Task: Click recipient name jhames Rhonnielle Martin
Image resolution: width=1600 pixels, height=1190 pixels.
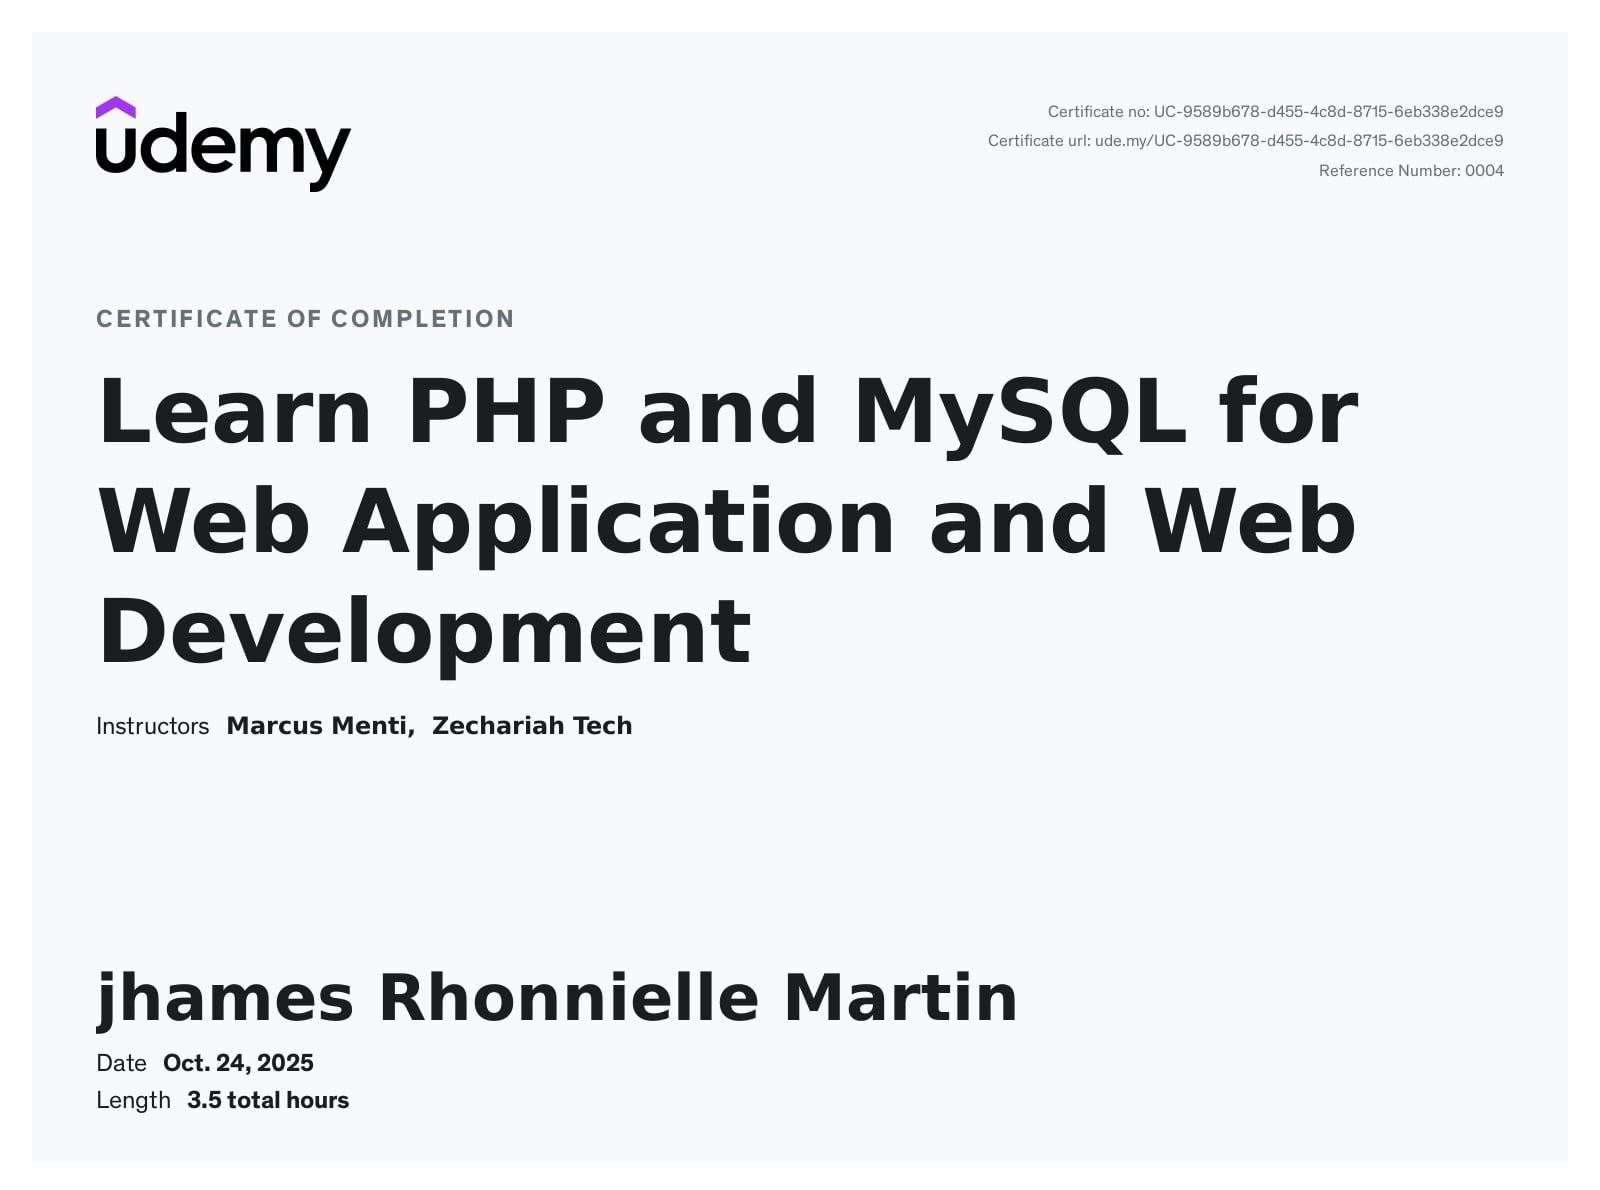Action: click(x=557, y=999)
